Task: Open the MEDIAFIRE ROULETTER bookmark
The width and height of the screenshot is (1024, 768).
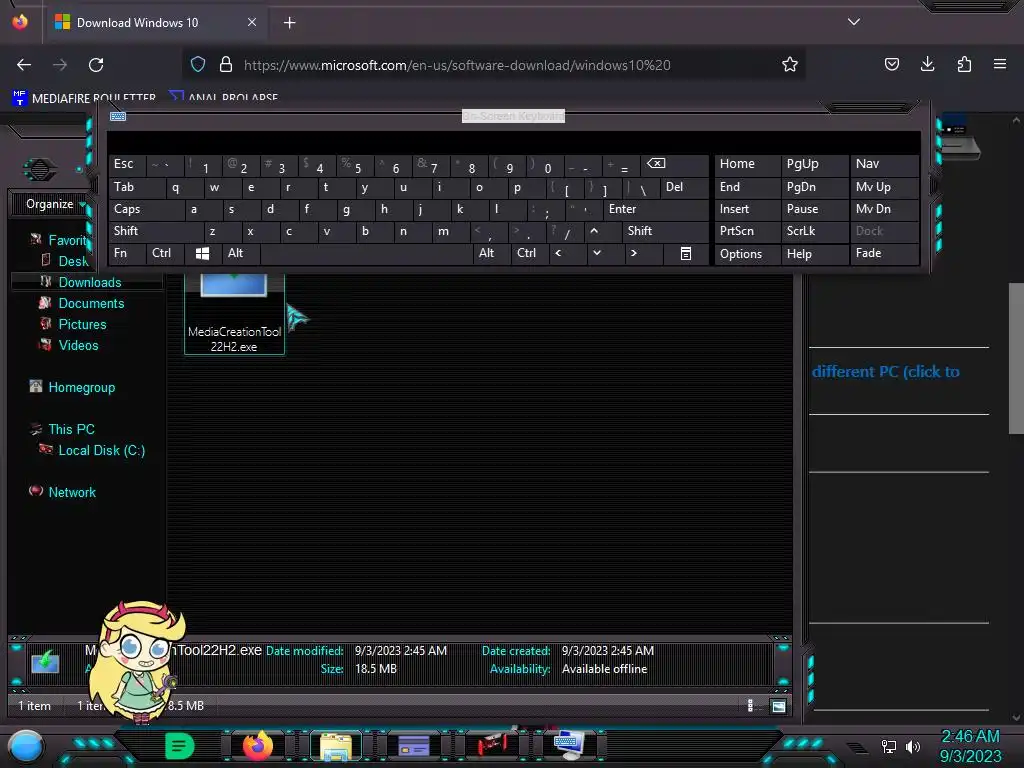Action: 84,98
